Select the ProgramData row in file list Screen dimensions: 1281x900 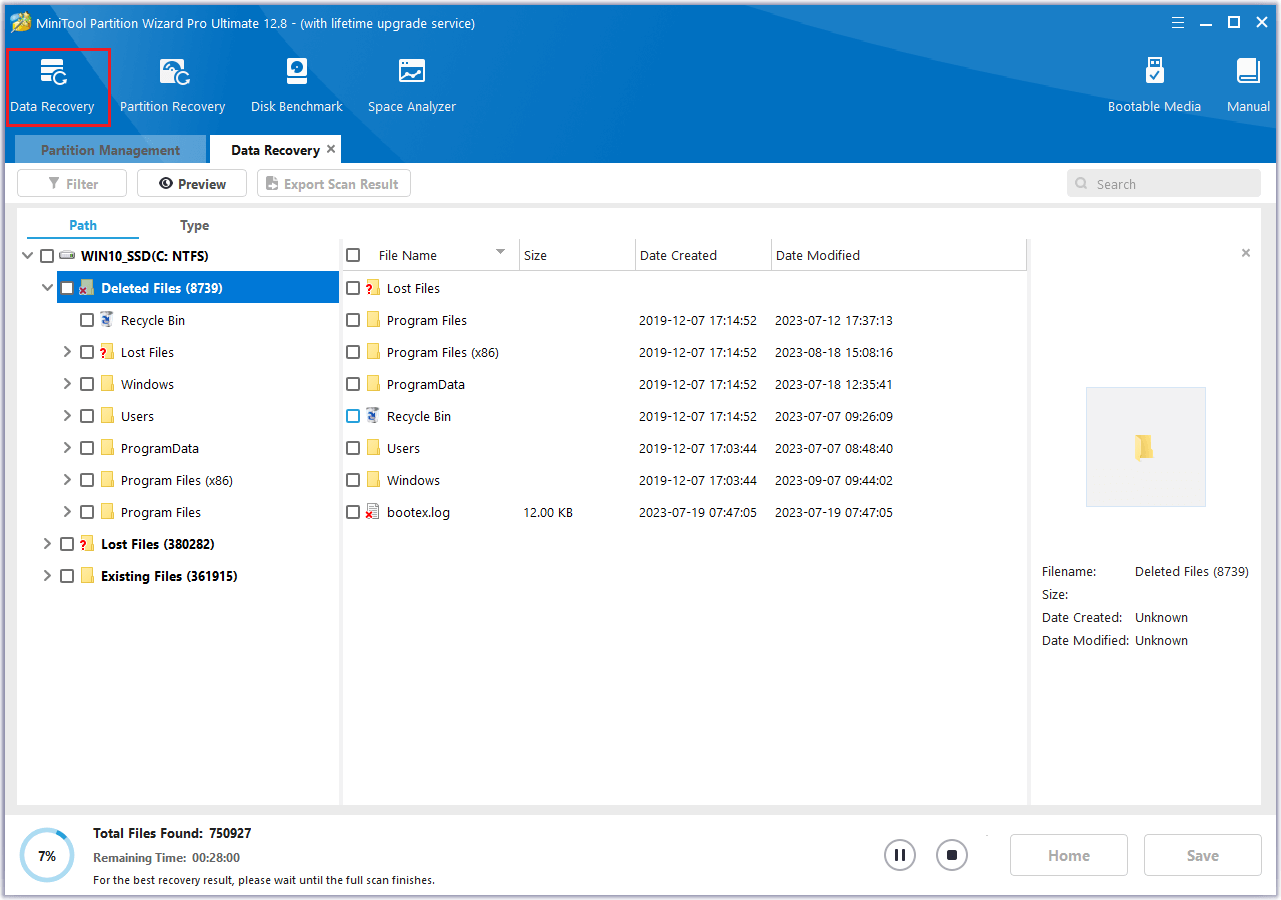[684, 384]
